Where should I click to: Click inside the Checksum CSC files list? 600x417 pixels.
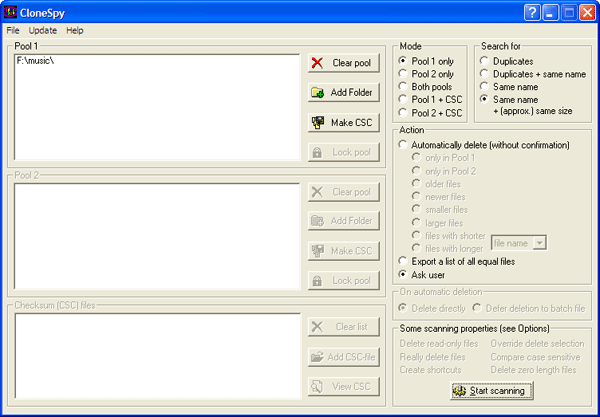coord(157,356)
